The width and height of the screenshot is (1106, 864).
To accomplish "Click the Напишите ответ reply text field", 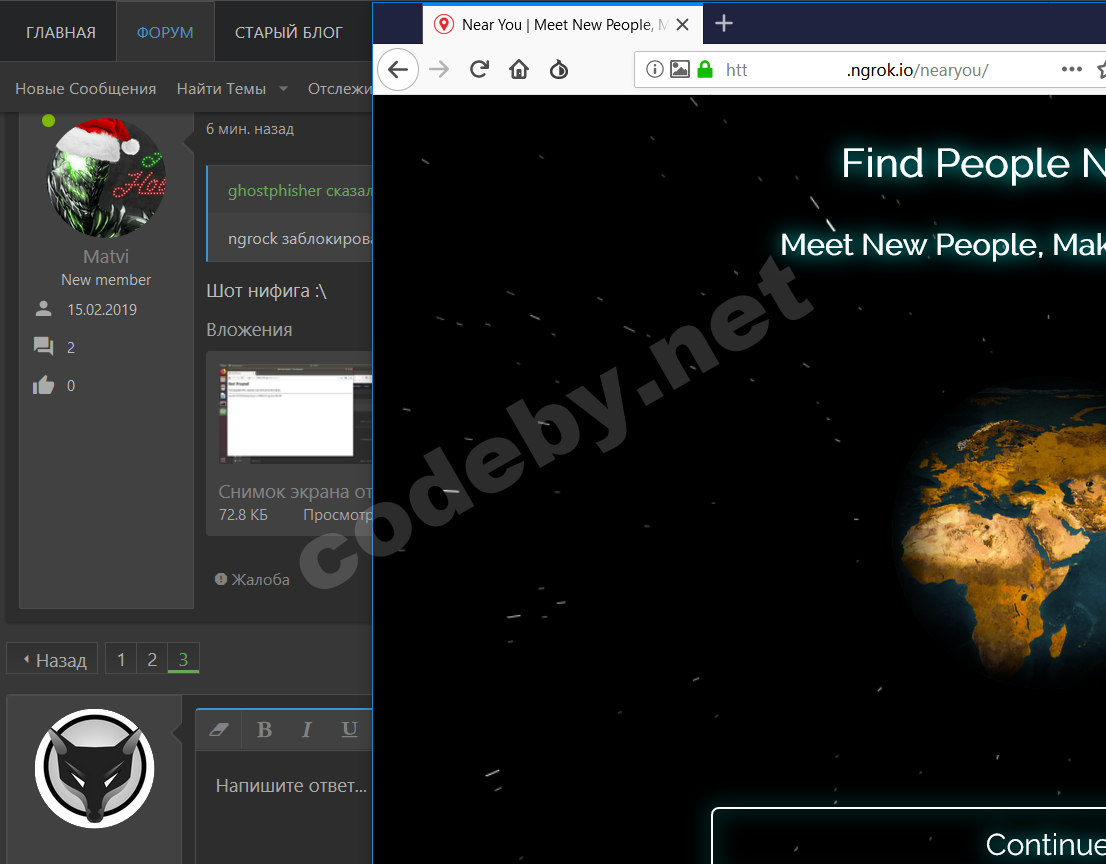I will (x=284, y=807).
